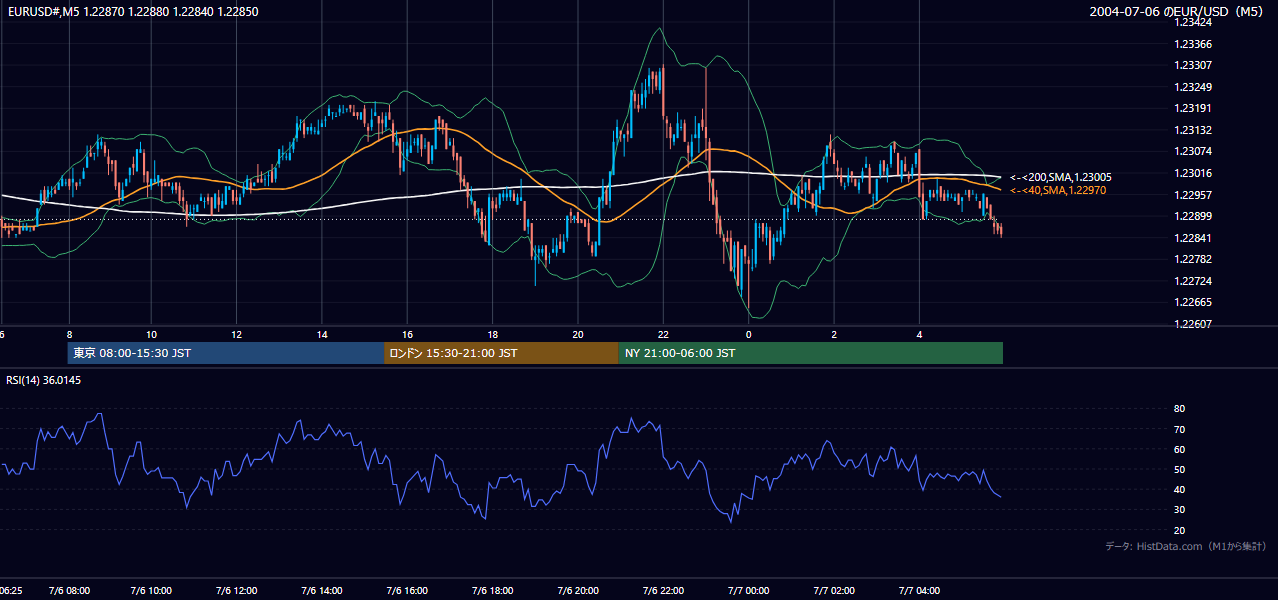Viewport: 1278px width, 600px height.
Task: Click hour label 18 under the price chart
Action: coord(492,334)
